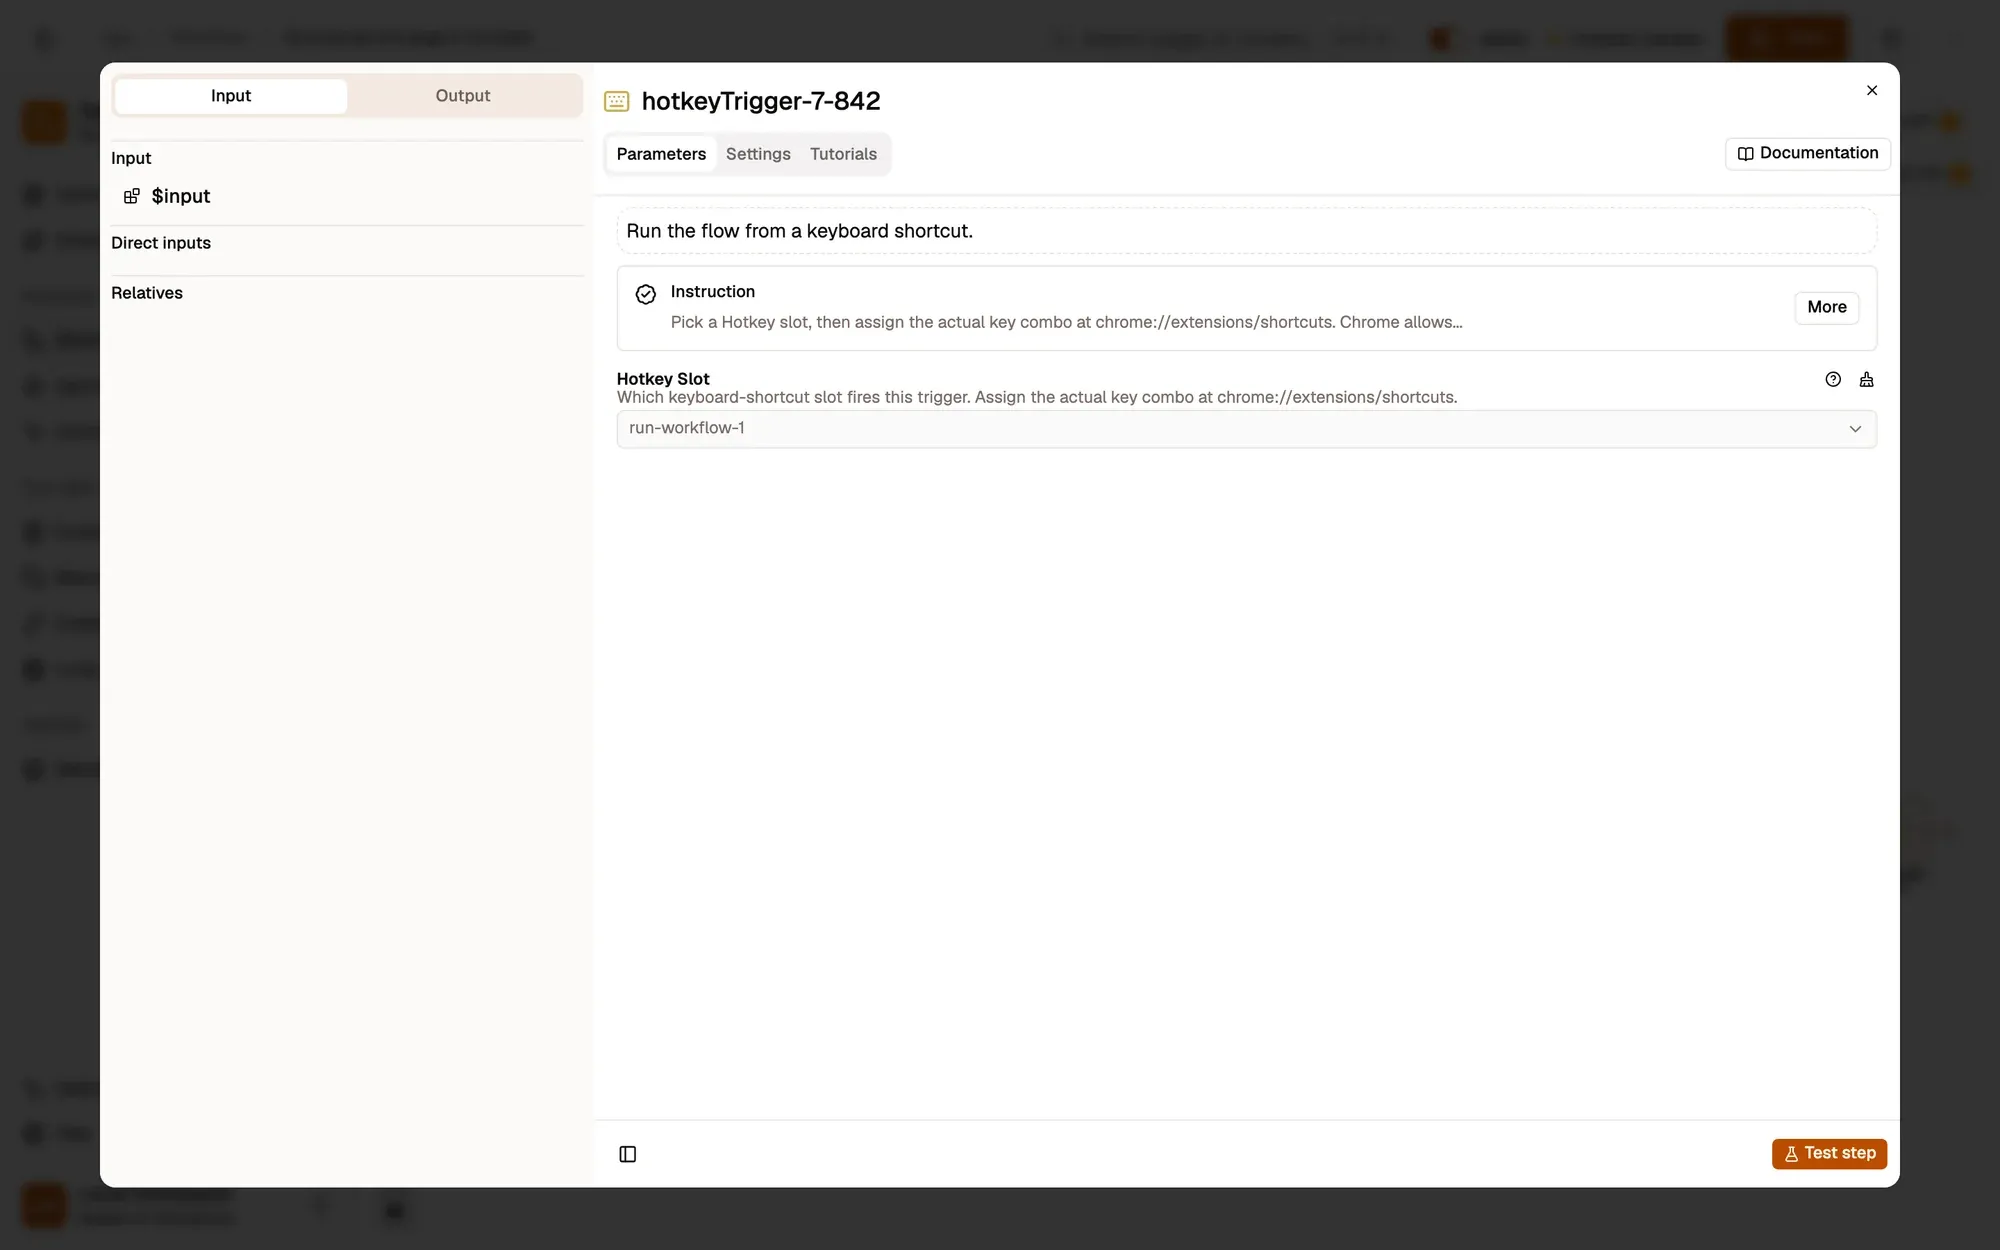Click the flask icon on Test step
The width and height of the screenshot is (2000, 1250).
[1791, 1154]
